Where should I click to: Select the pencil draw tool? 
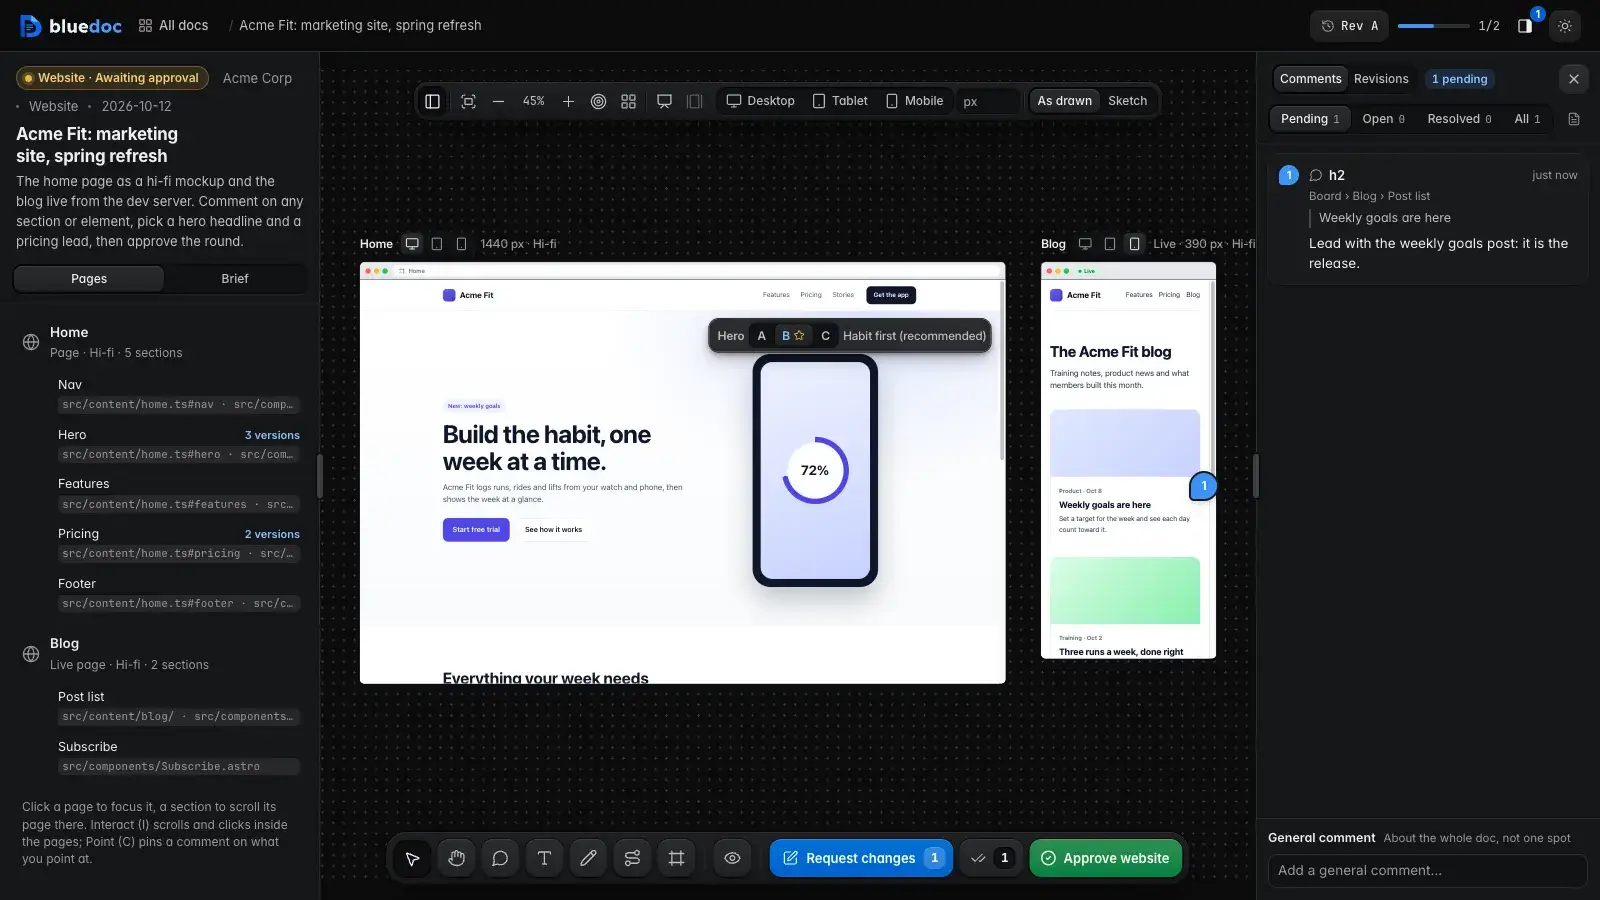588,858
